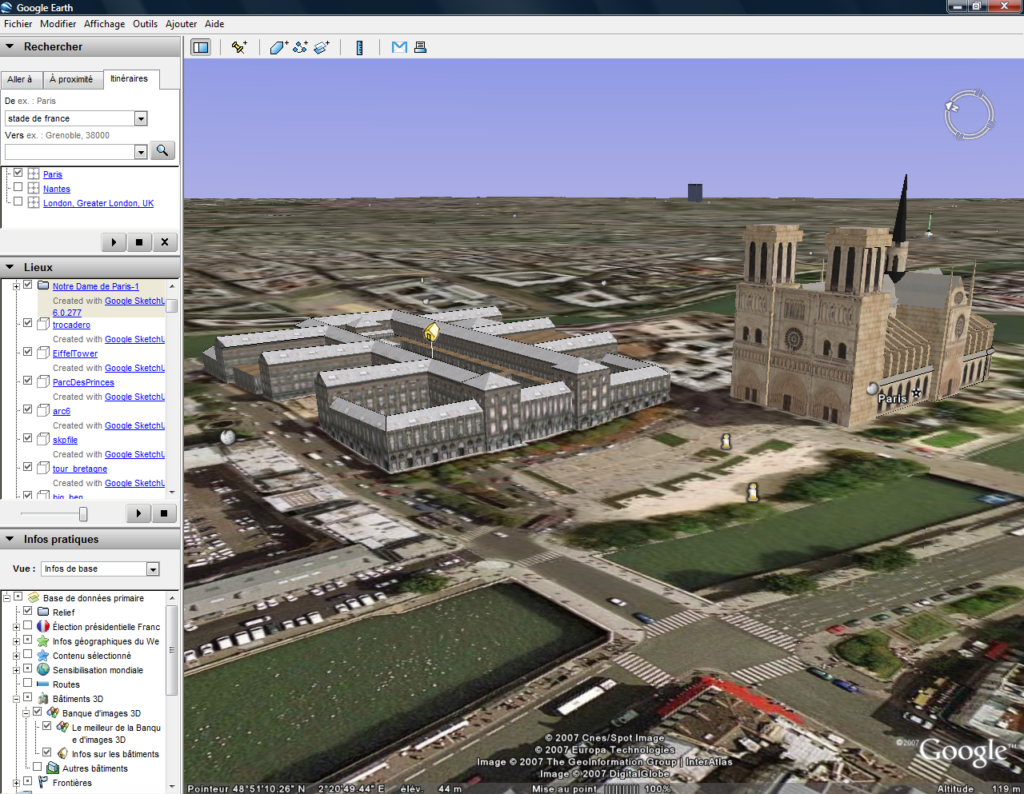Click the skpfile place link
The height and width of the screenshot is (794, 1024).
coord(65,440)
